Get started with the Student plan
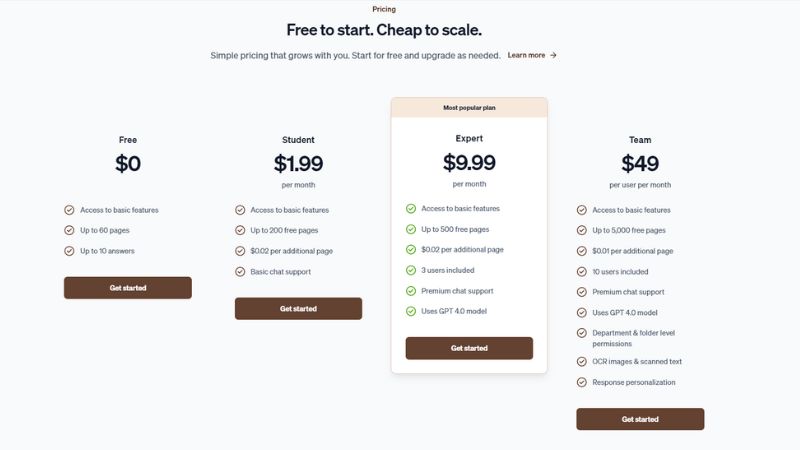Viewport: 800px width, 450px height. click(x=298, y=309)
